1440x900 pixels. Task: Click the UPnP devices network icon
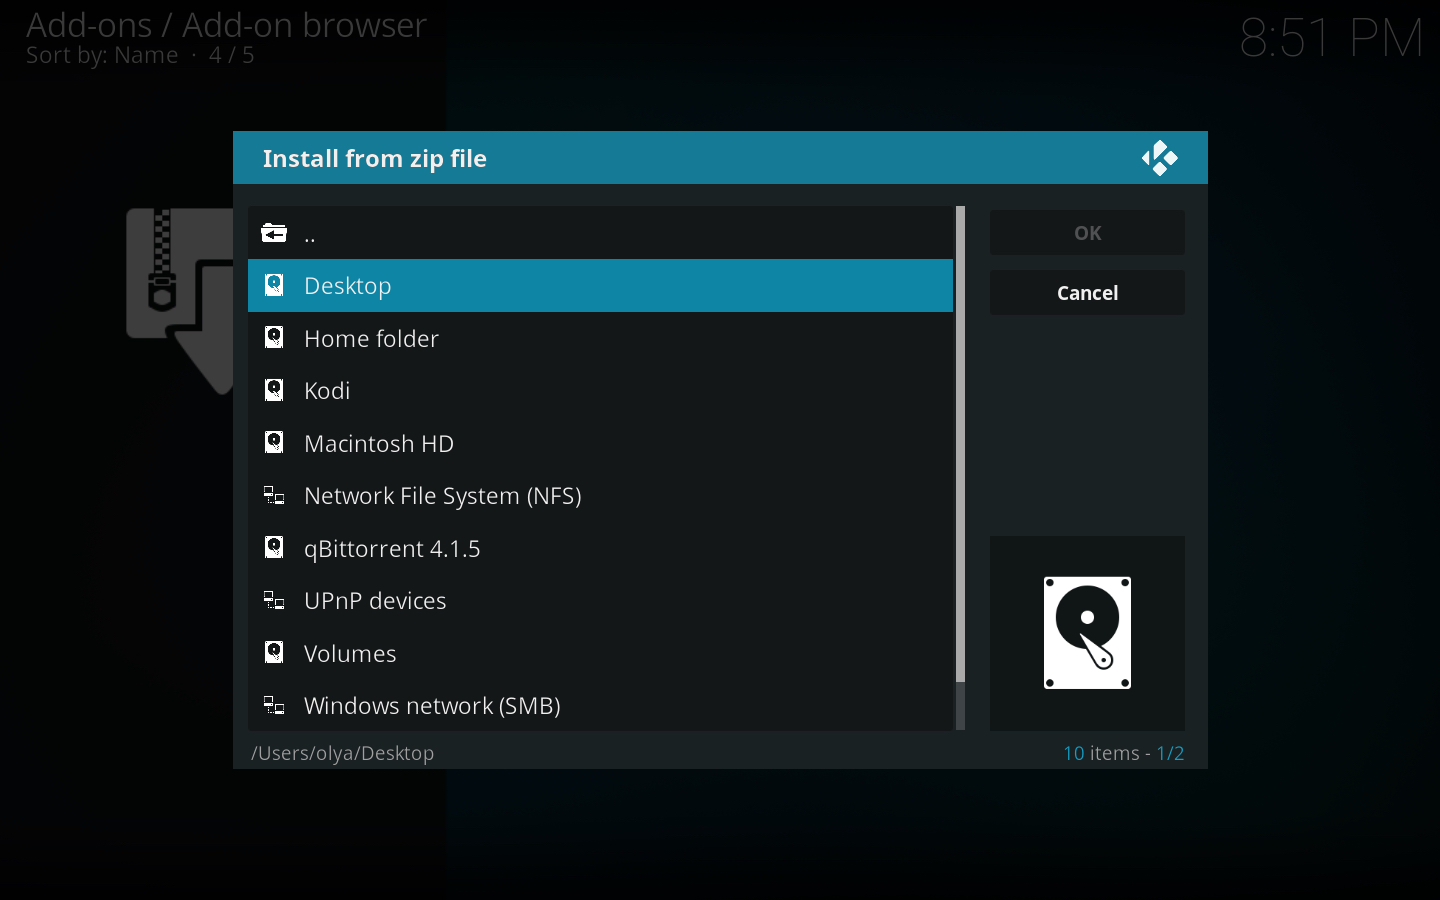(274, 601)
